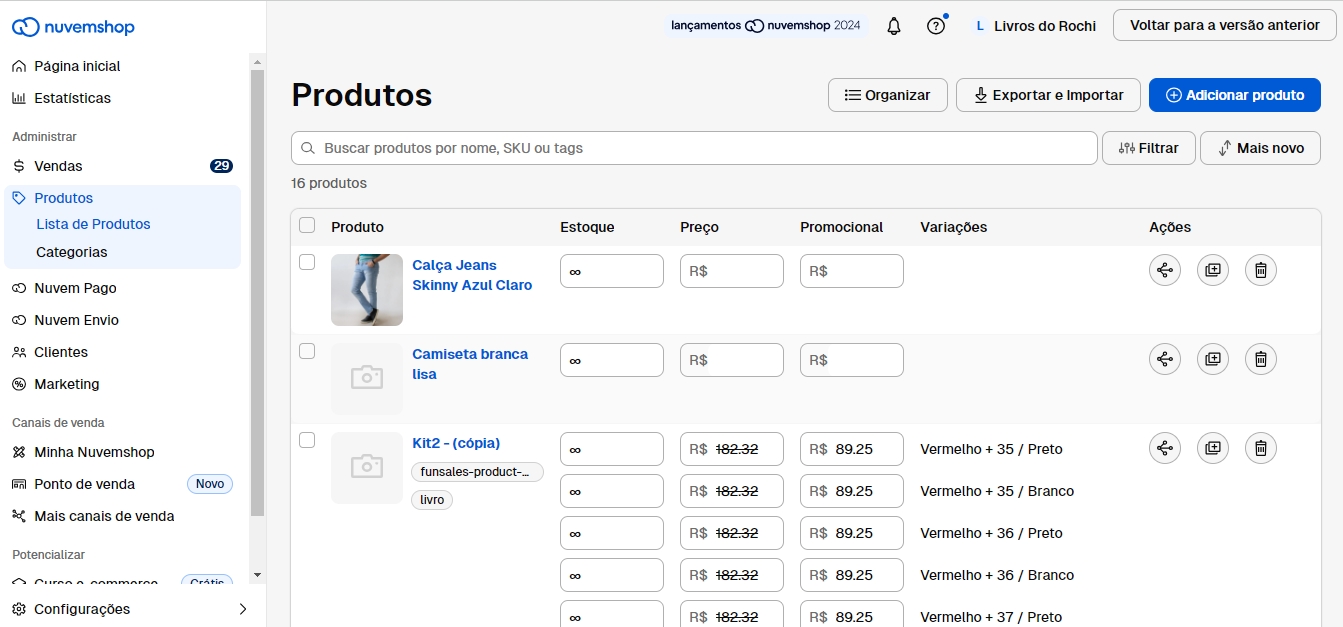Duplicate the Camiseta branca lisa product
The image size is (1343, 627).
pyautogui.click(x=1213, y=359)
